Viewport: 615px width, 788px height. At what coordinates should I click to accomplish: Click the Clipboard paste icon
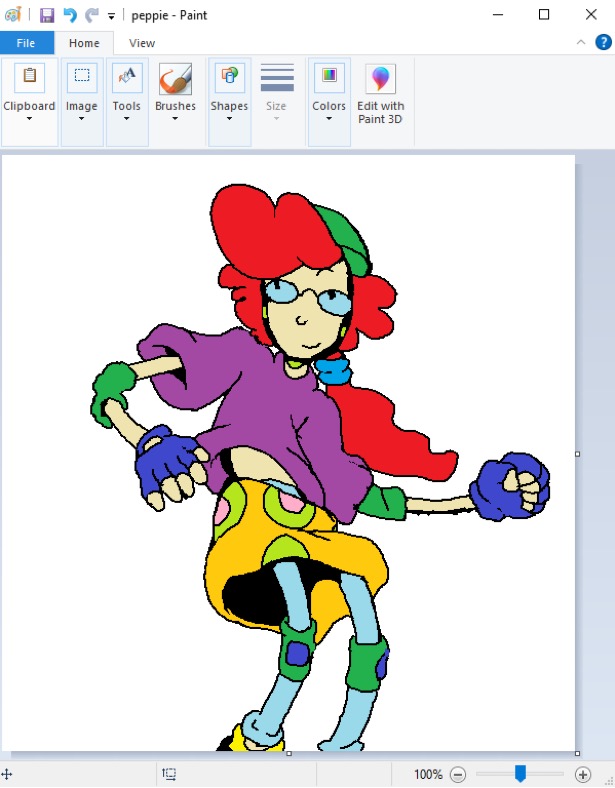[30, 77]
